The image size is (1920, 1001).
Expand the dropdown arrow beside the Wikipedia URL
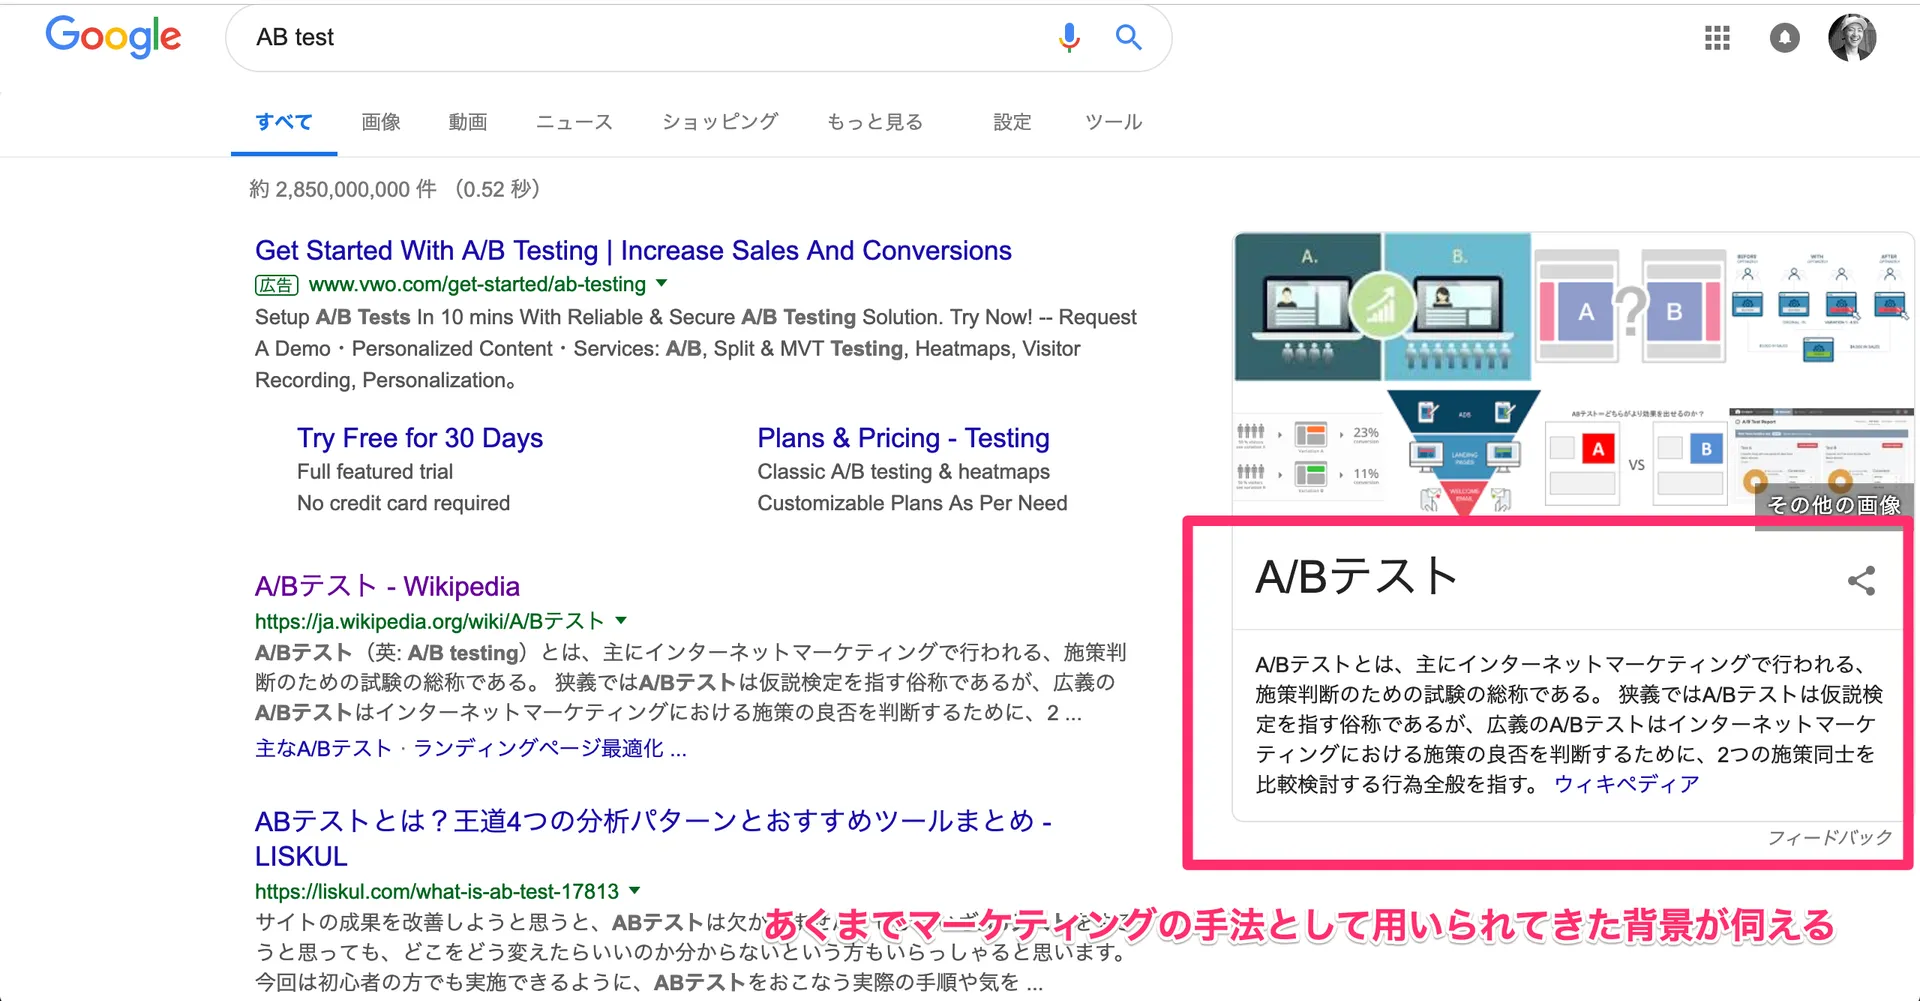622,620
